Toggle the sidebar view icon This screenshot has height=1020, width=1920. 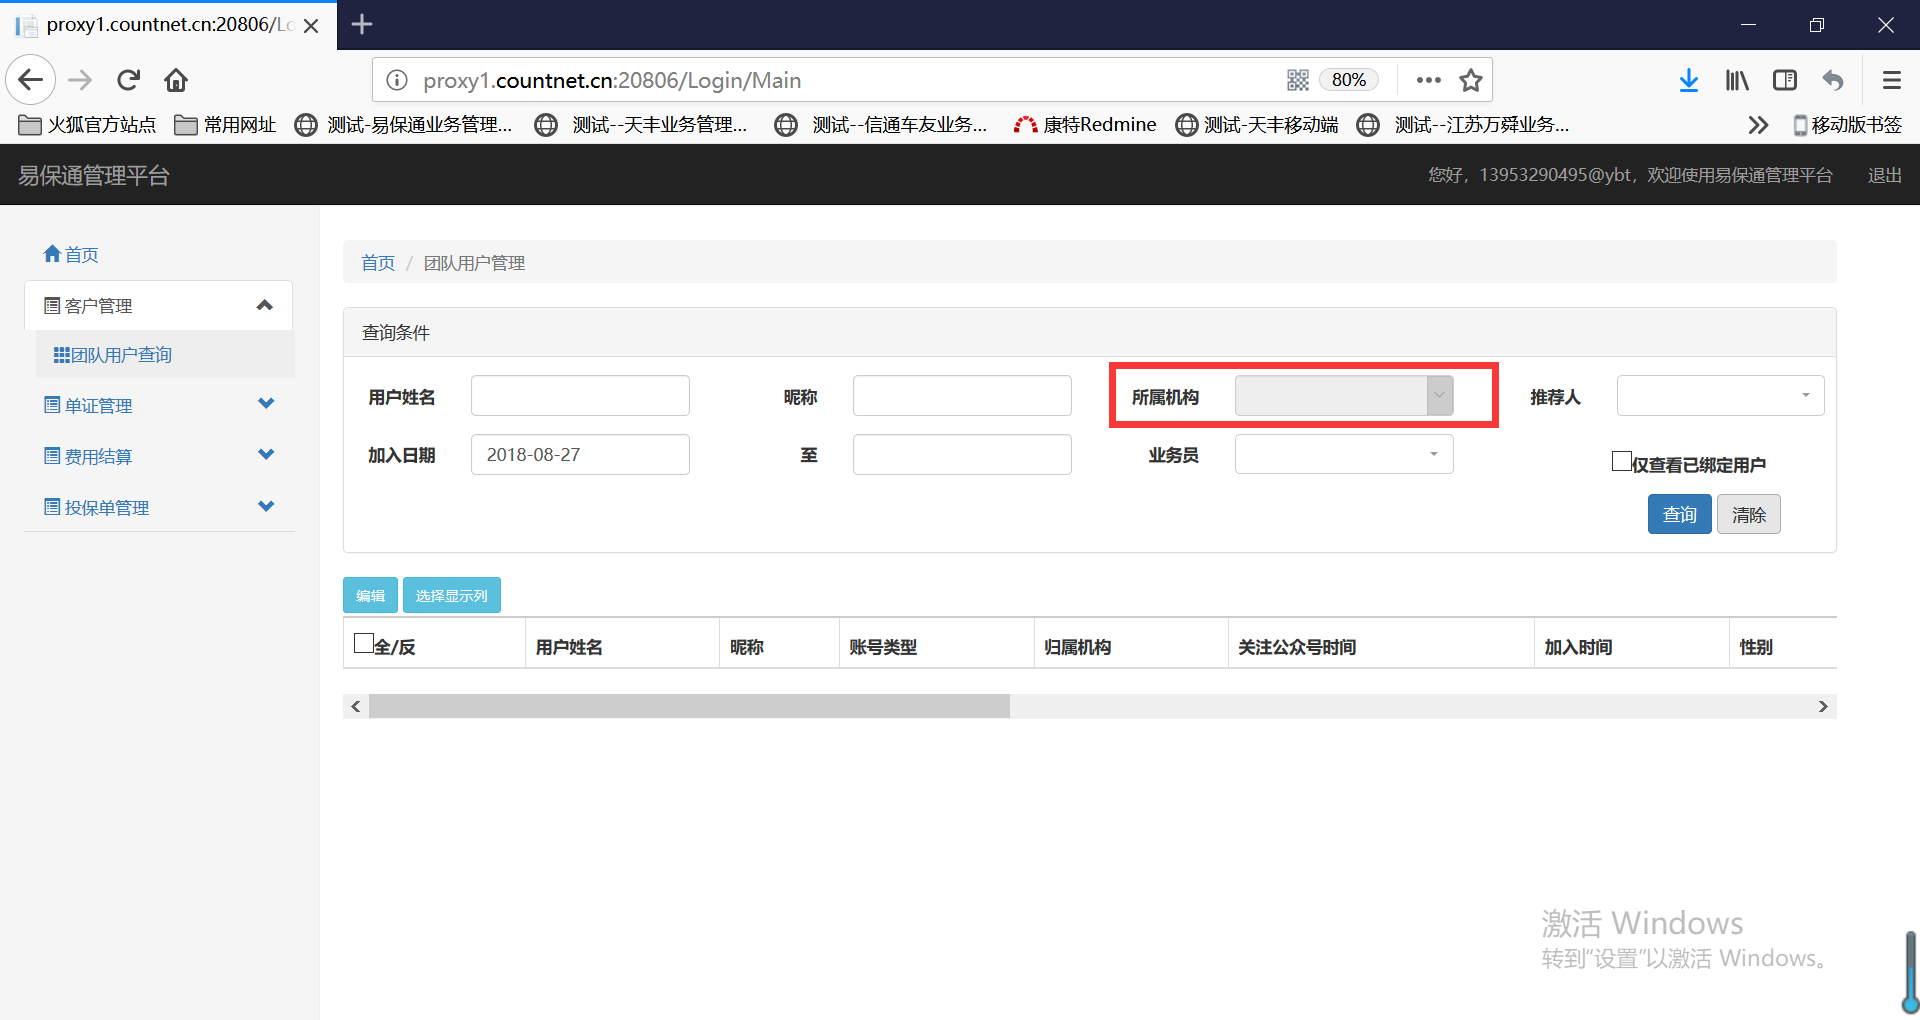pyautogui.click(x=1785, y=80)
